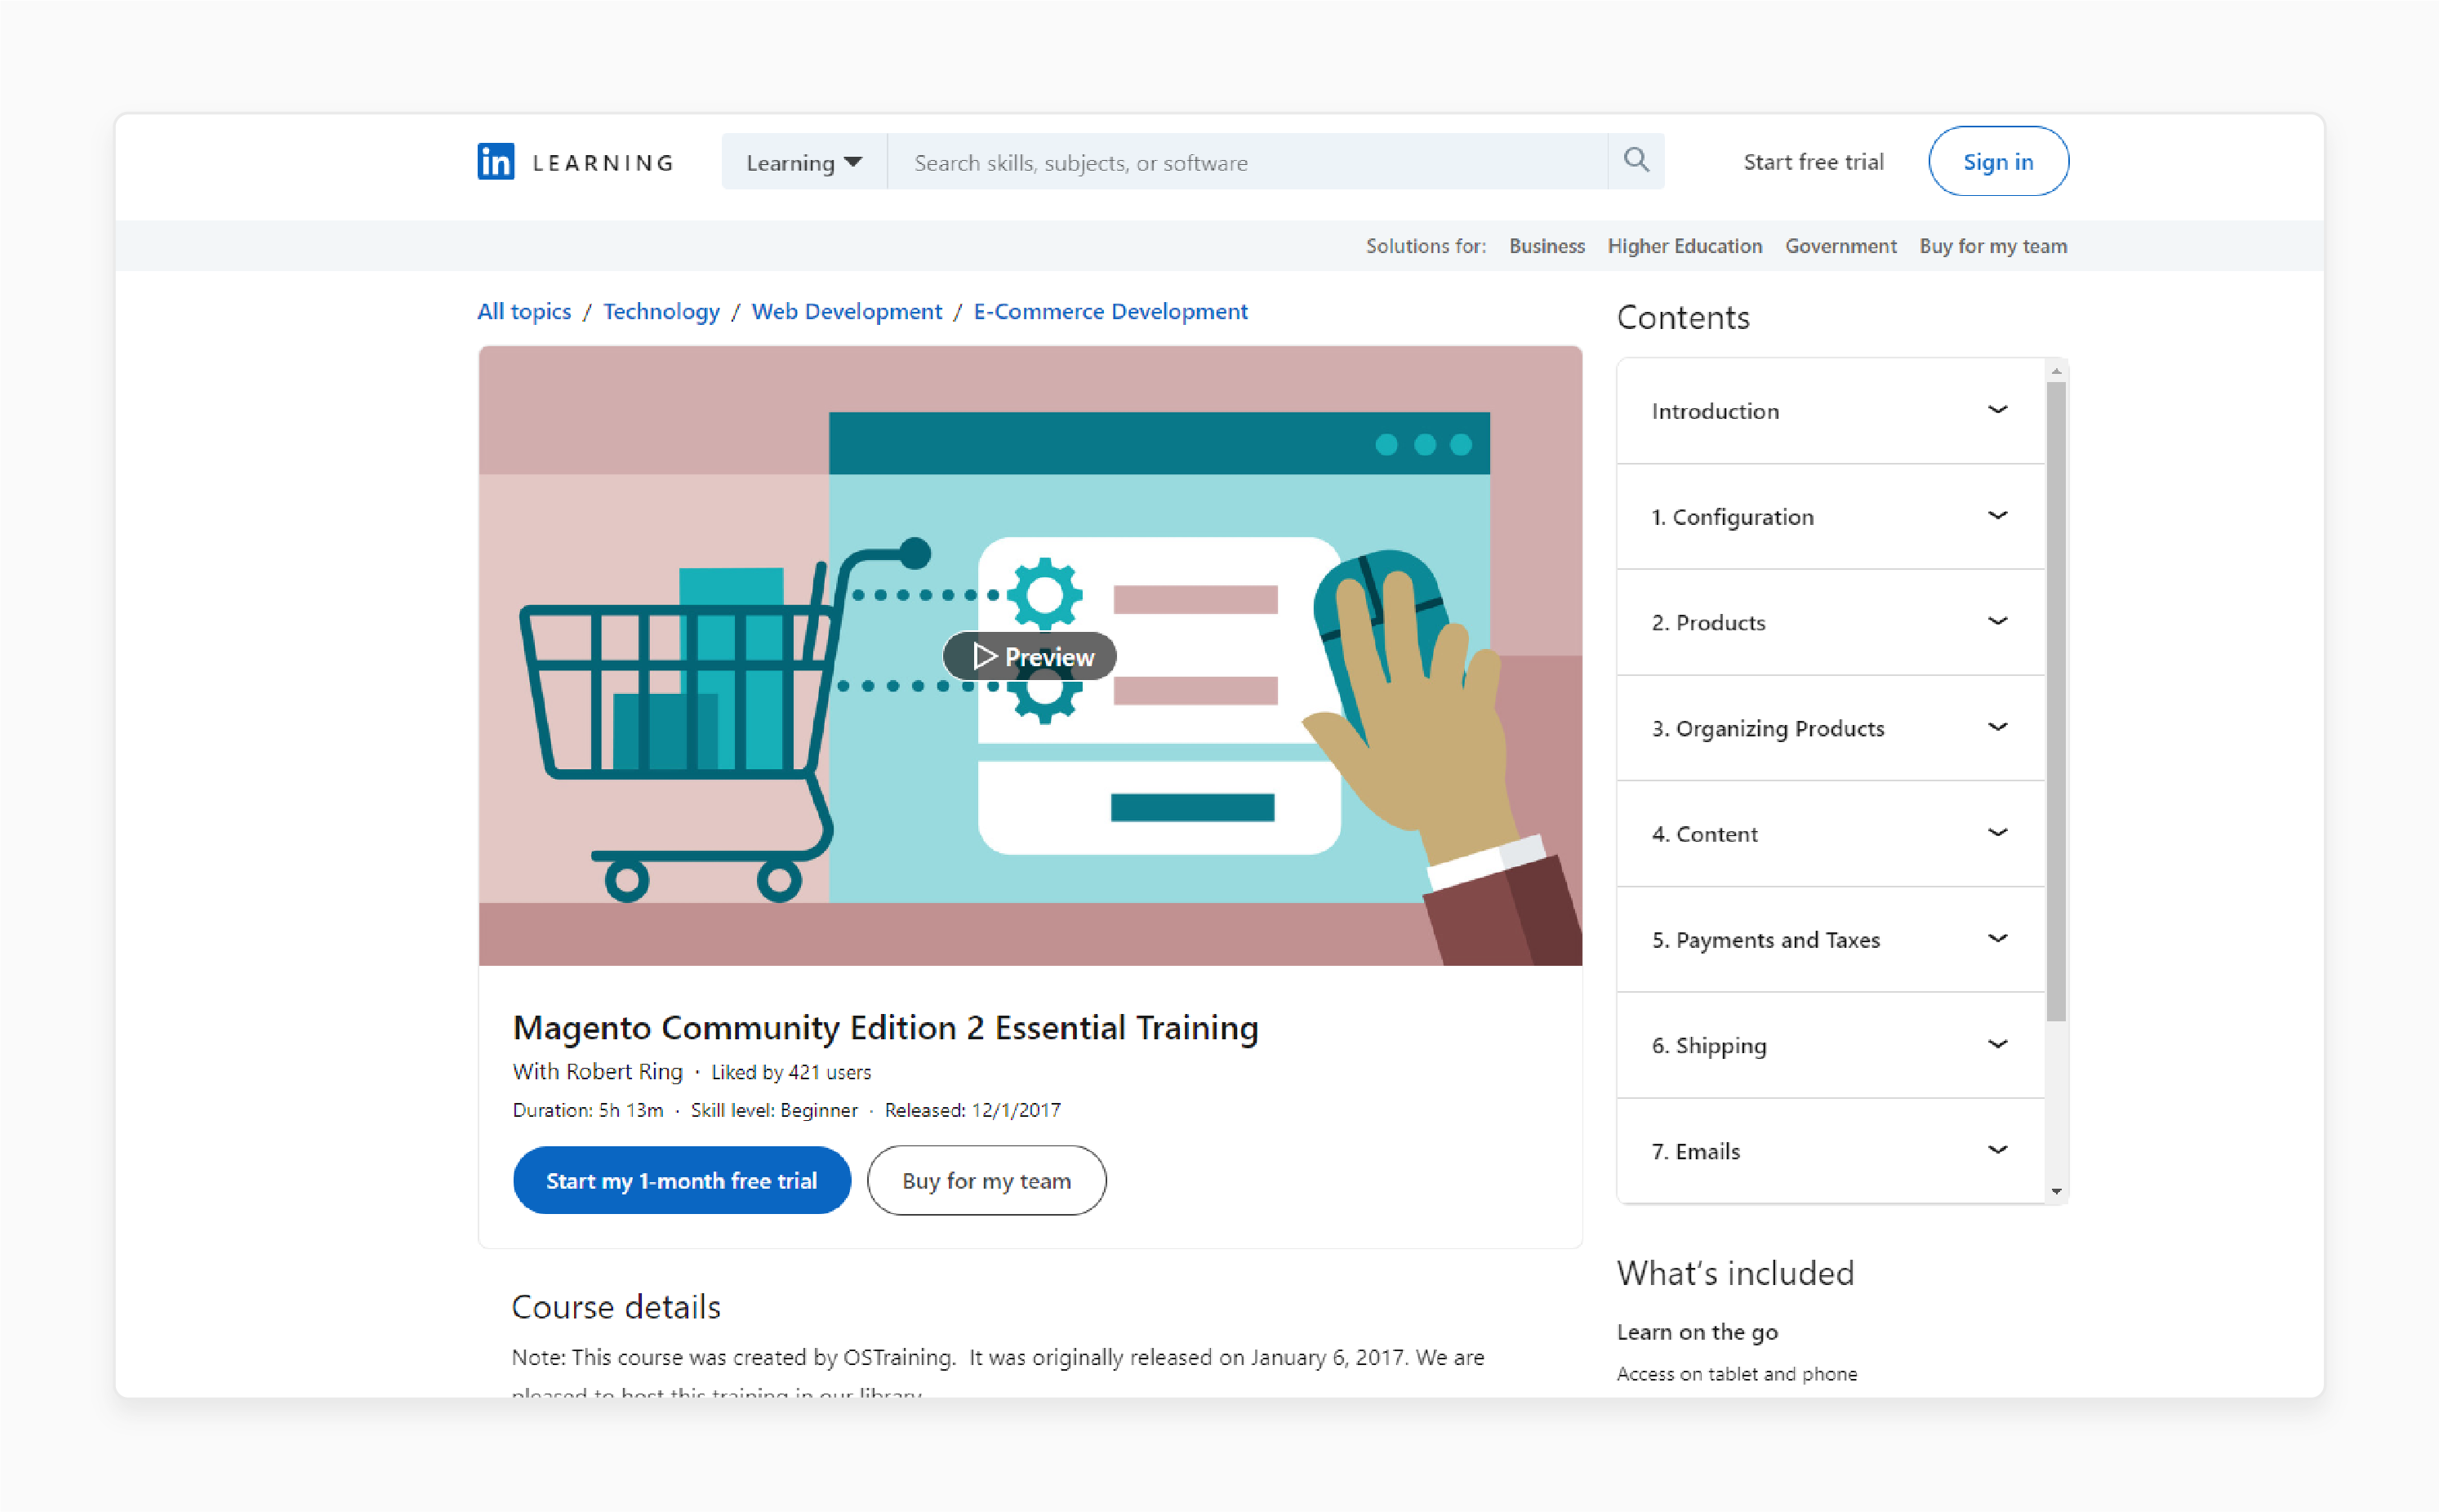The height and width of the screenshot is (1512, 2439).
Task: Click the Skill level: Beginner text
Action: [774, 1110]
